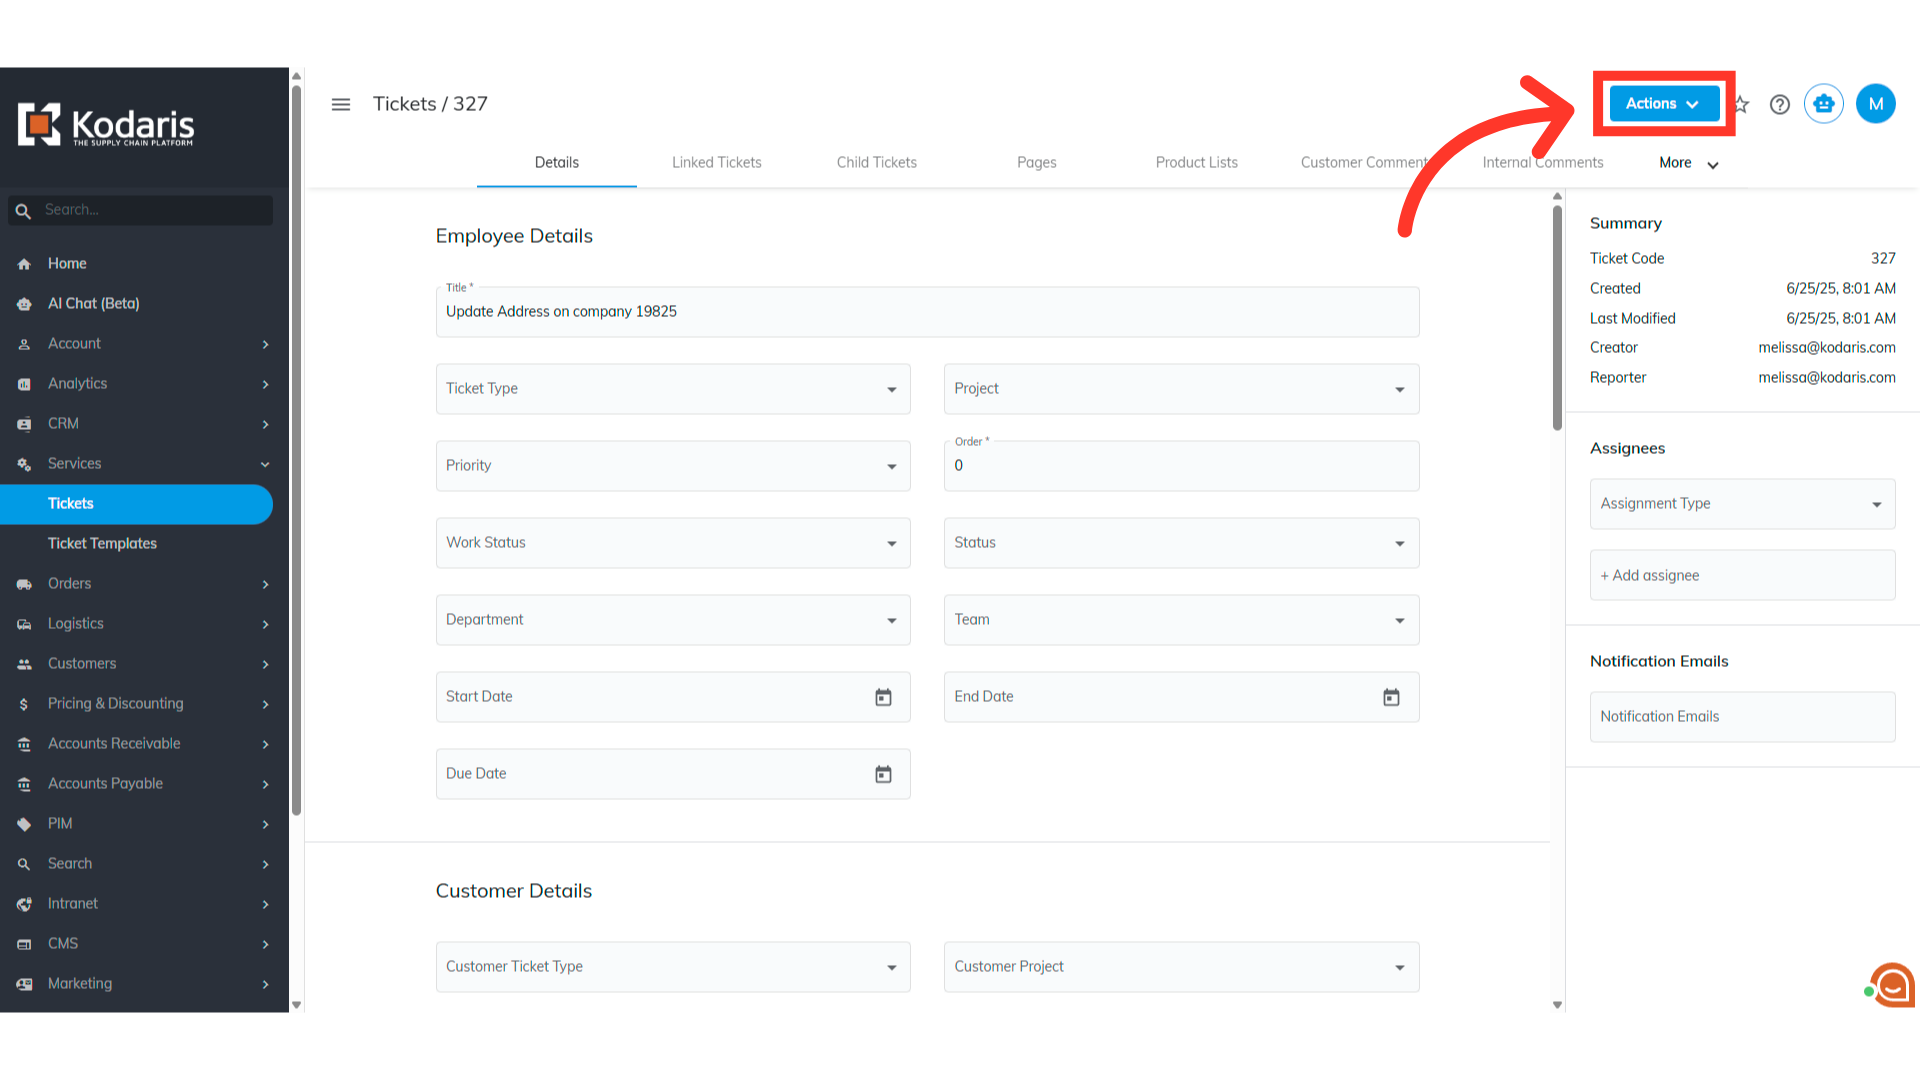This screenshot has width=1920, height=1080.
Task: Click the Actions button
Action: 1663,104
